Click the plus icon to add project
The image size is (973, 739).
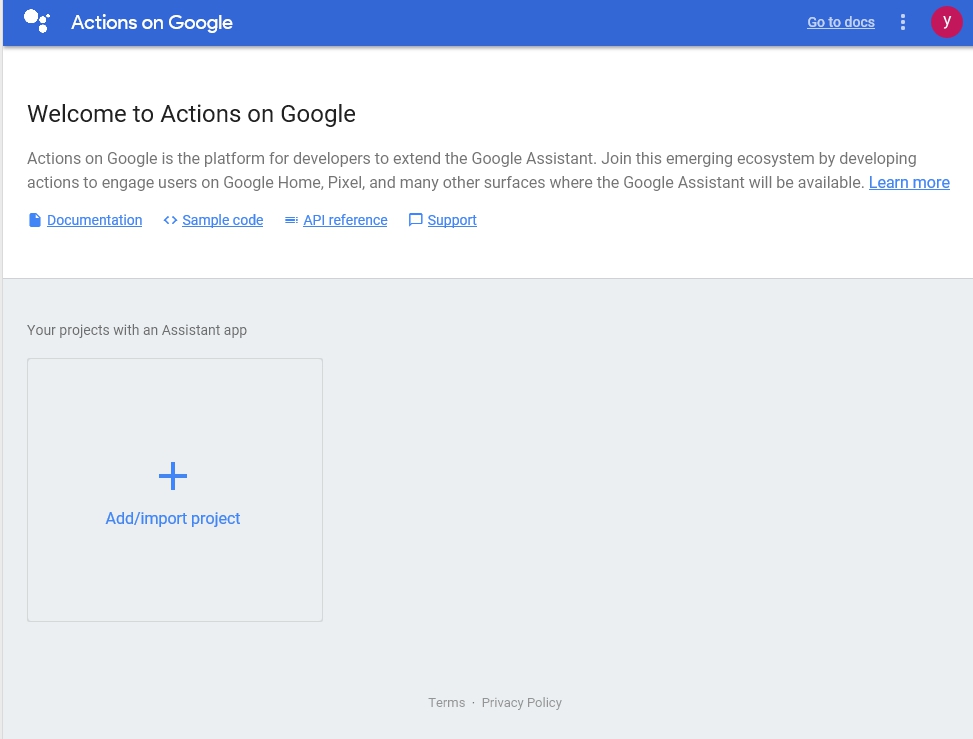173,476
